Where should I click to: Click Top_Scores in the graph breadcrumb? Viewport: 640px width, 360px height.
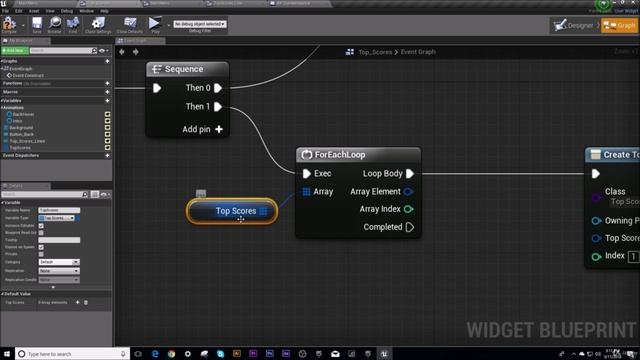pyautogui.click(x=375, y=52)
